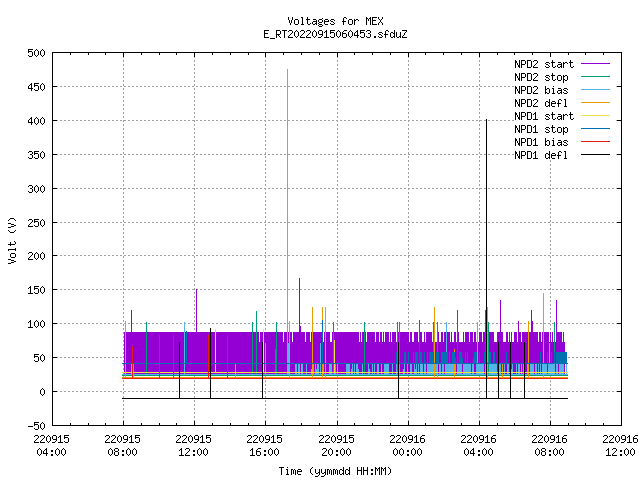Viewport: 640px width, 480px height.
Task: Click the '220915 04:00' time axis label
Action: pyautogui.click(x=51, y=446)
